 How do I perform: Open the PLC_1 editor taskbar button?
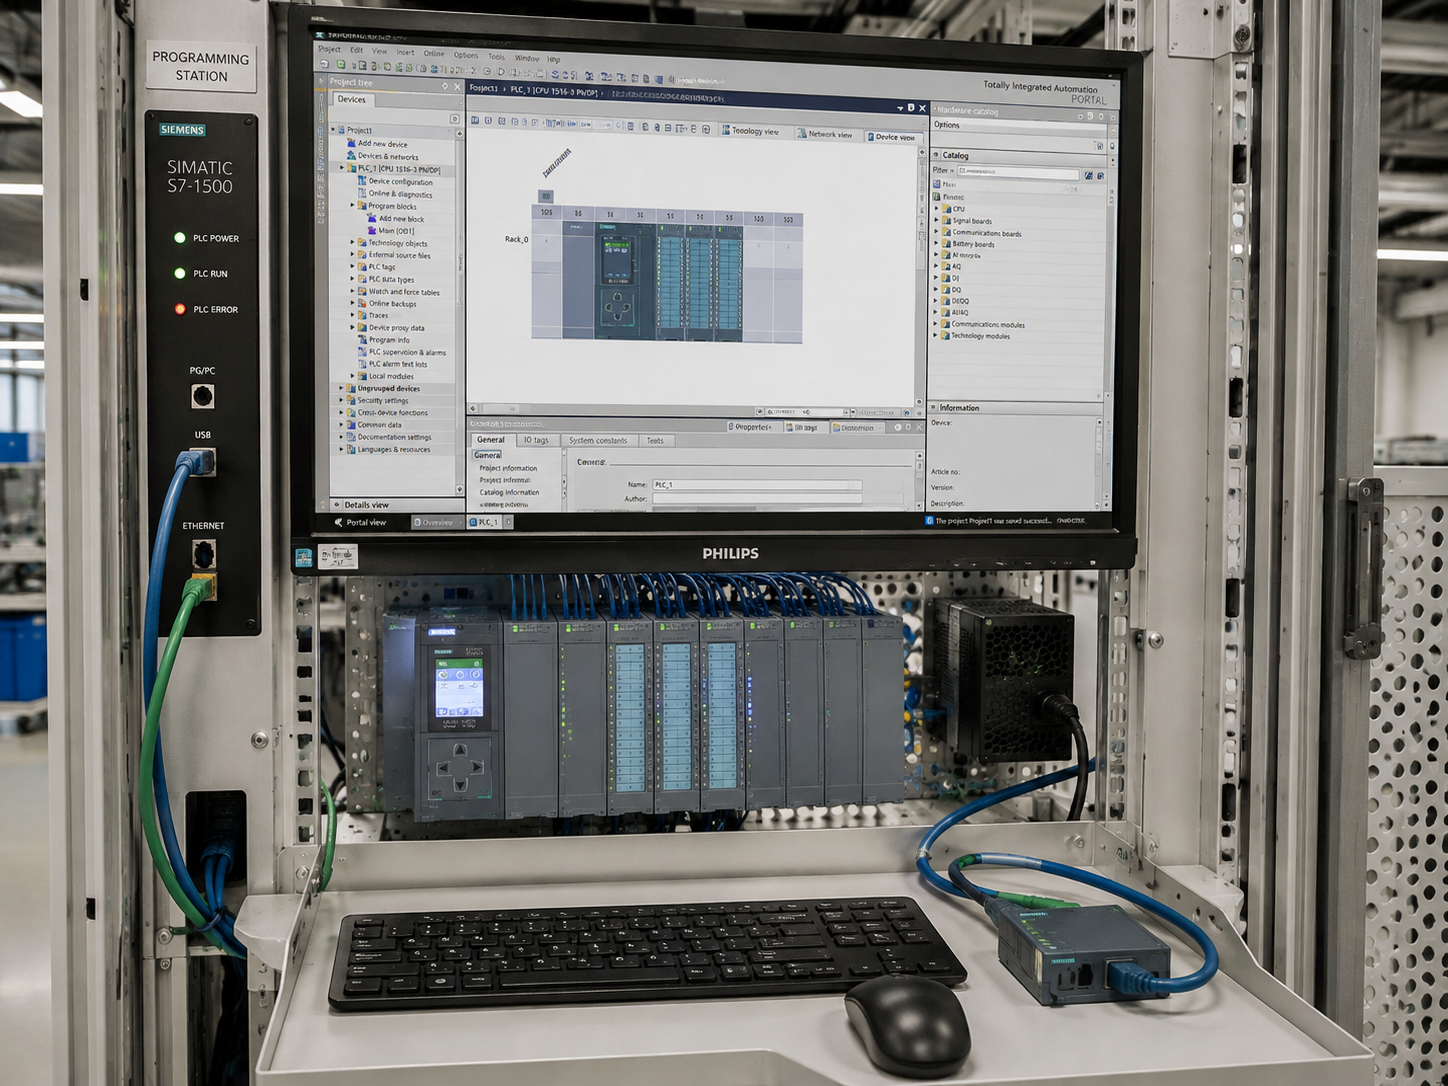point(490,522)
